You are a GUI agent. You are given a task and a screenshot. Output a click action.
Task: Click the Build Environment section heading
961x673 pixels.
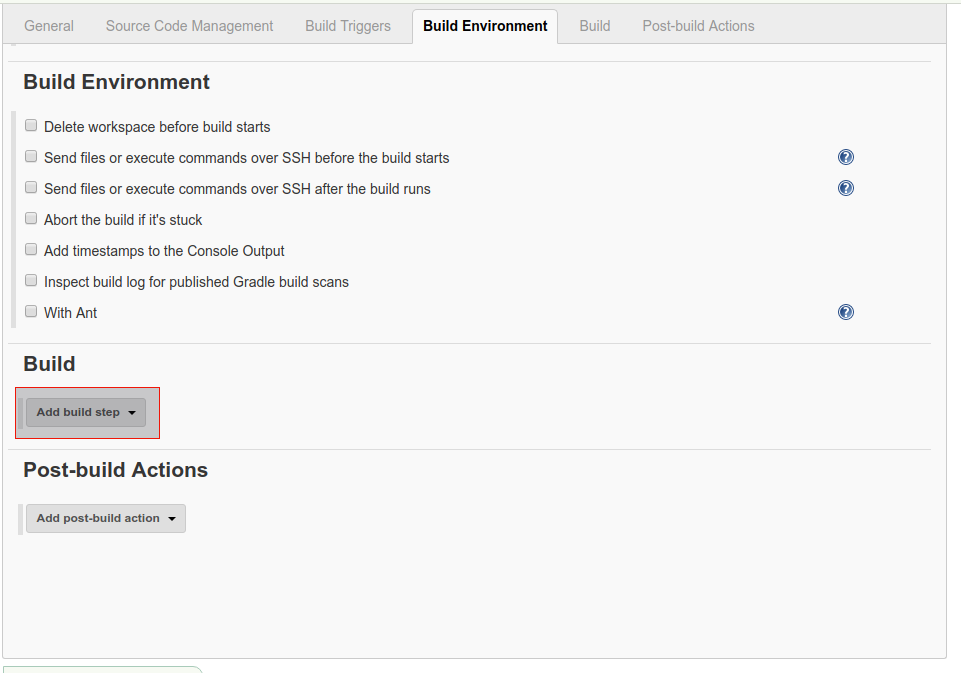point(116,82)
